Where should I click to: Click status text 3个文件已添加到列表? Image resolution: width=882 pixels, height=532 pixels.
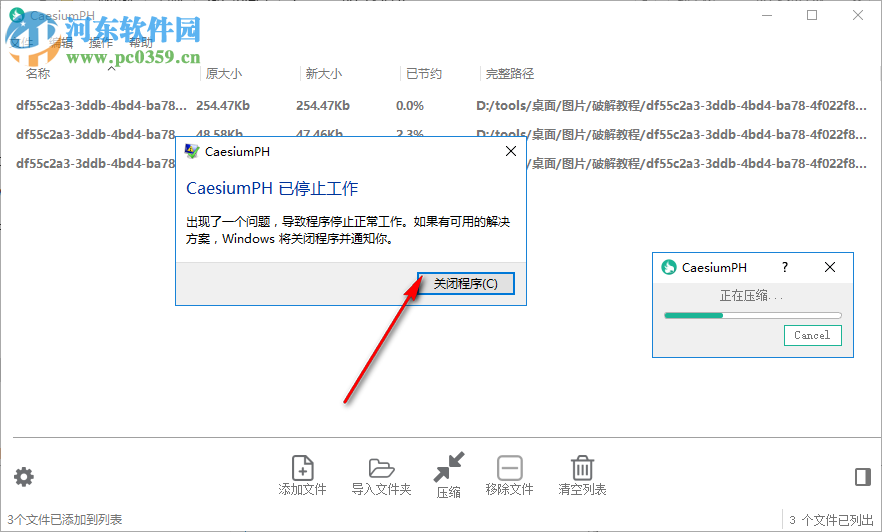[65, 520]
